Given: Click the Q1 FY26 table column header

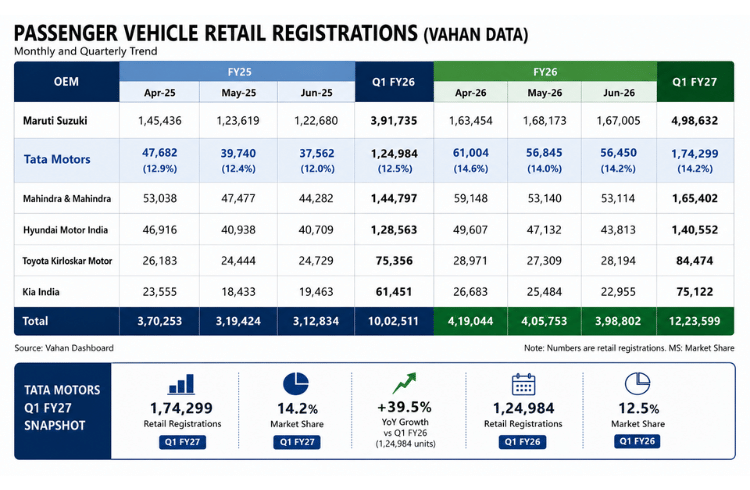Looking at the screenshot, I should (x=394, y=82).
